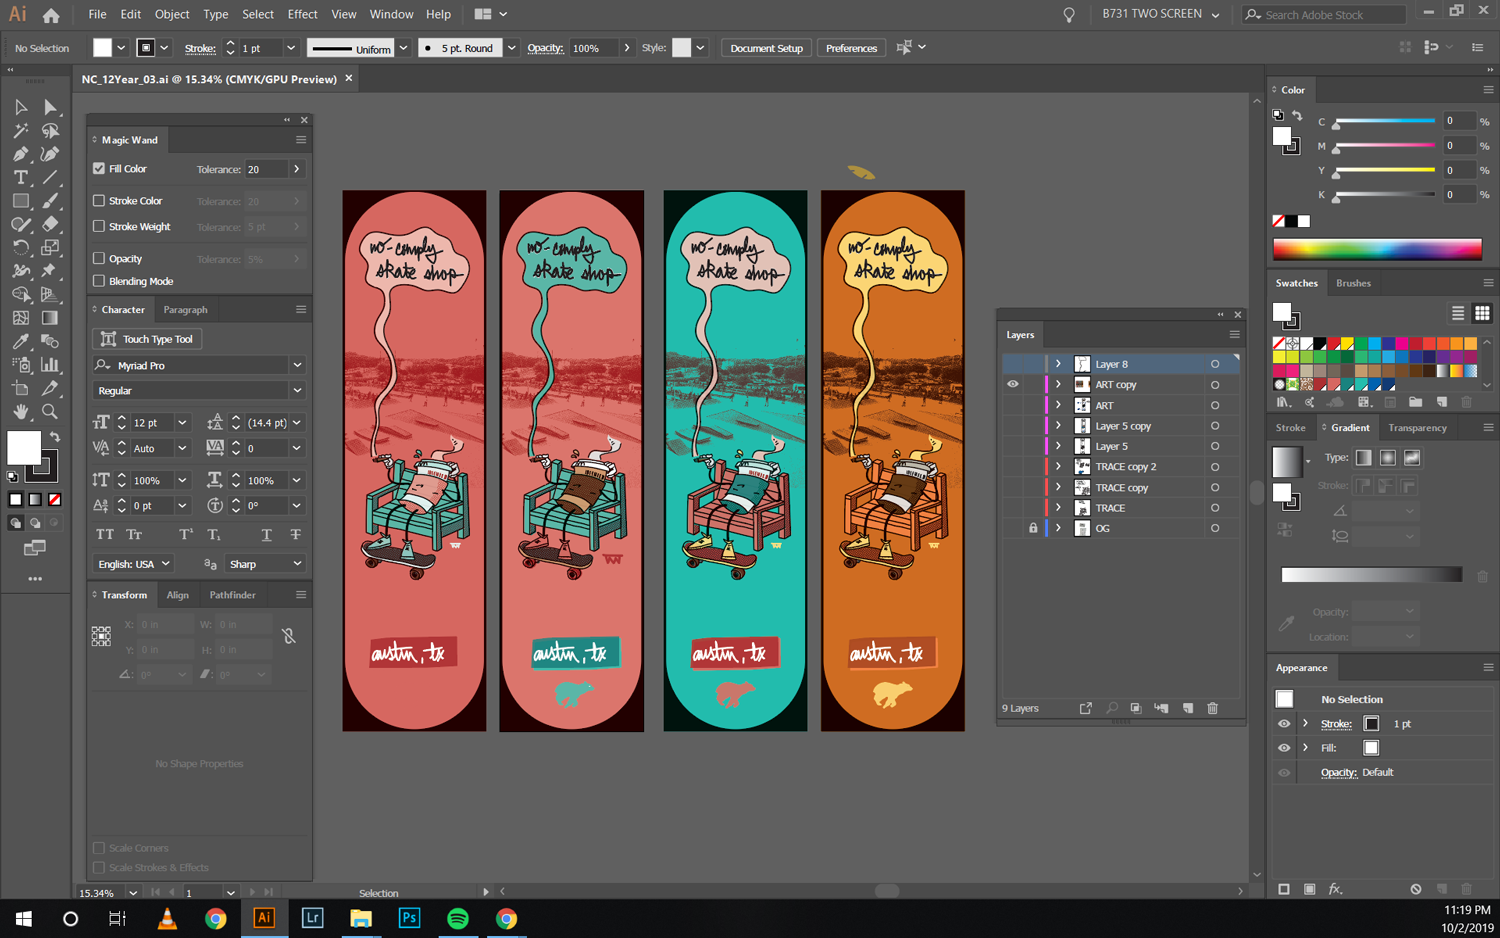This screenshot has width=1500, height=938.
Task: Select the Type tool
Action: 21,178
